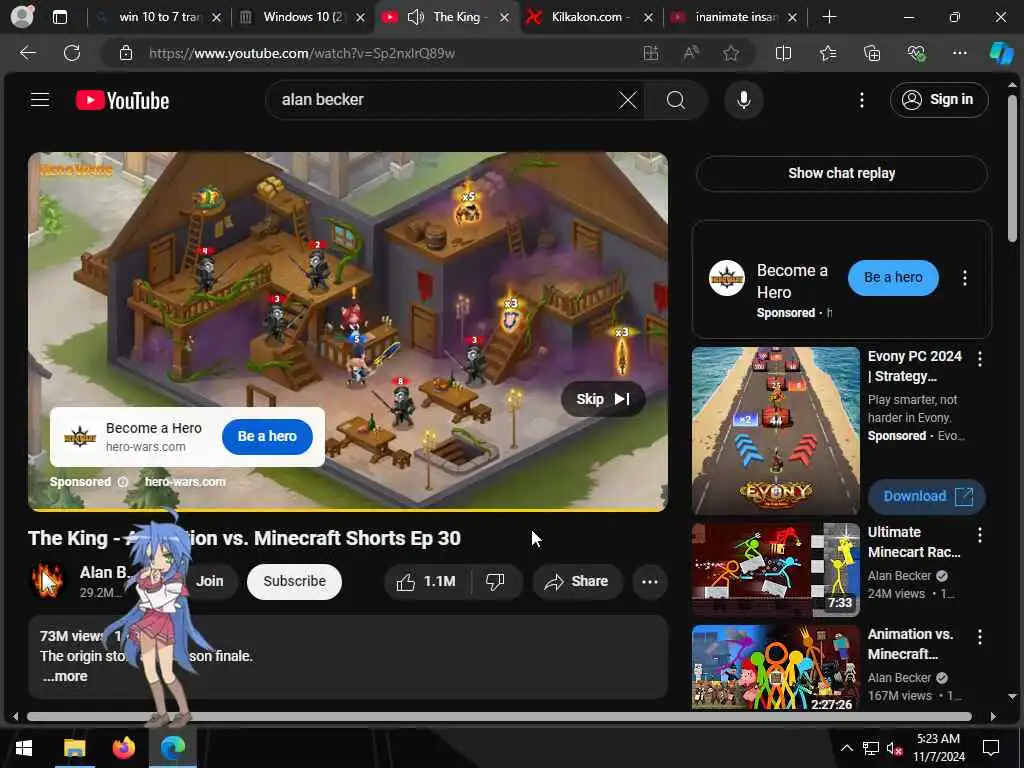Open the Animation vs. Minecraft video thumbnail

pos(776,667)
